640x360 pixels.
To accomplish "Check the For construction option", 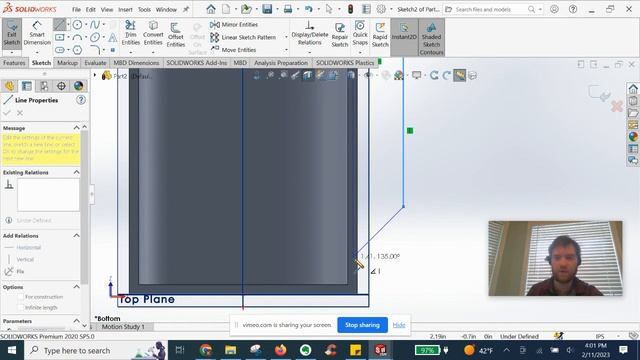I will pyautogui.click(x=20, y=297).
